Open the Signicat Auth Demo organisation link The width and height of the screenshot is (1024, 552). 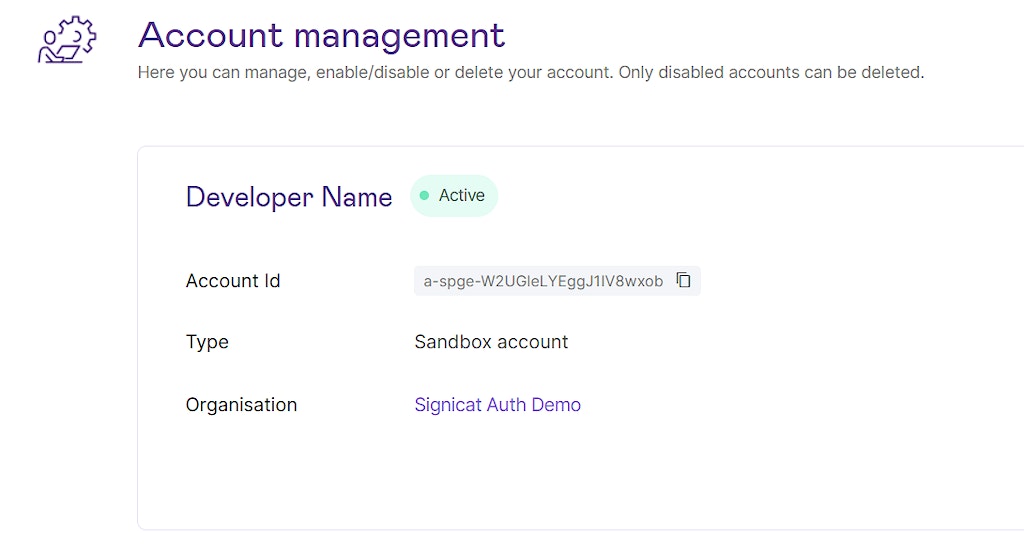coord(497,405)
